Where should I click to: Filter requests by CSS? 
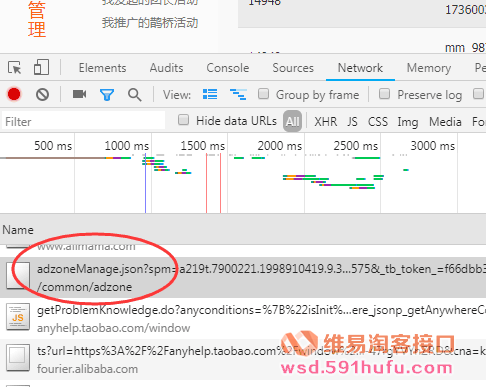pos(378,122)
